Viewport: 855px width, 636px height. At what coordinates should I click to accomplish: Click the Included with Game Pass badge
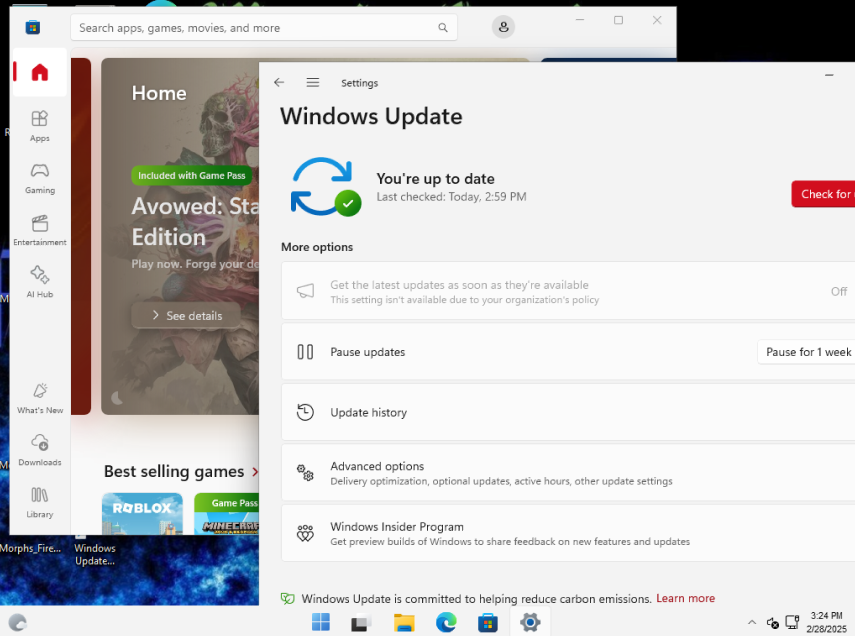coord(191,176)
